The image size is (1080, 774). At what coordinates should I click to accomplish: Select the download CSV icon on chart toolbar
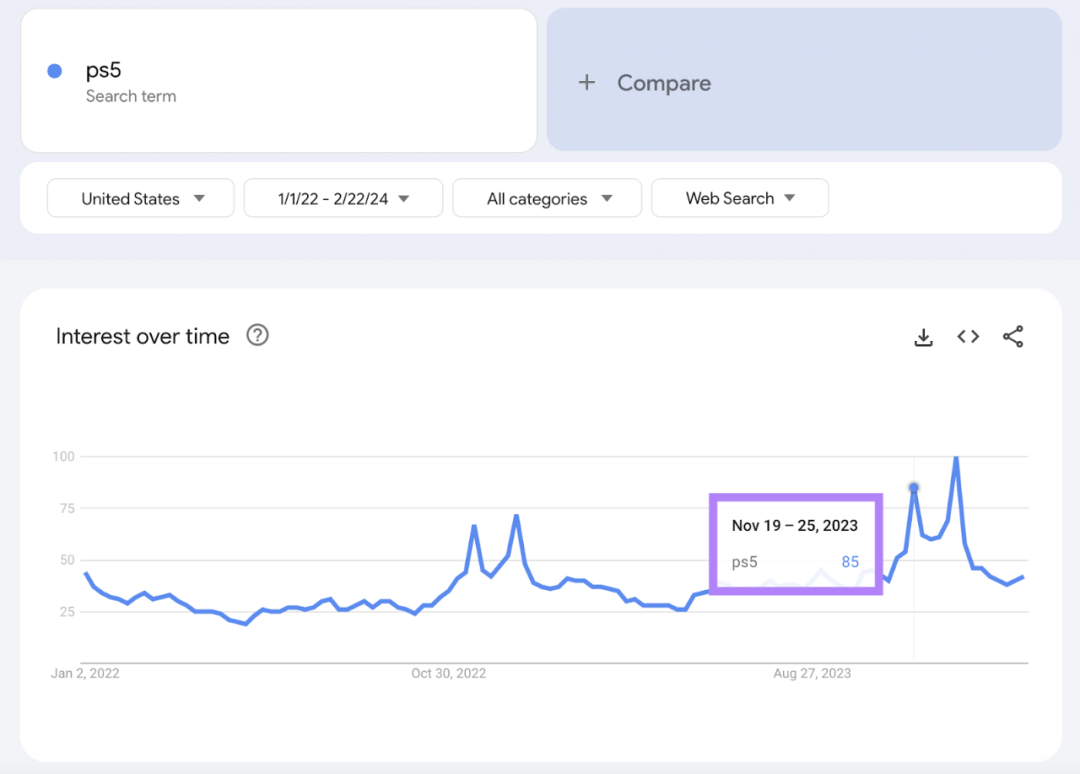tap(923, 337)
